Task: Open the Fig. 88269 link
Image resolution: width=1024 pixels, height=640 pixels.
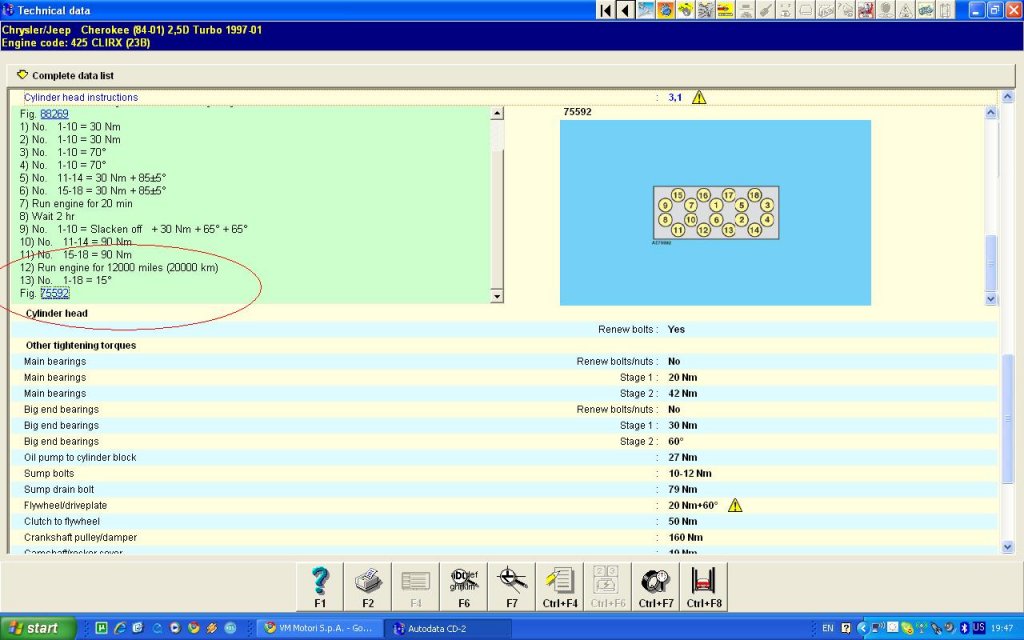Action: point(54,114)
